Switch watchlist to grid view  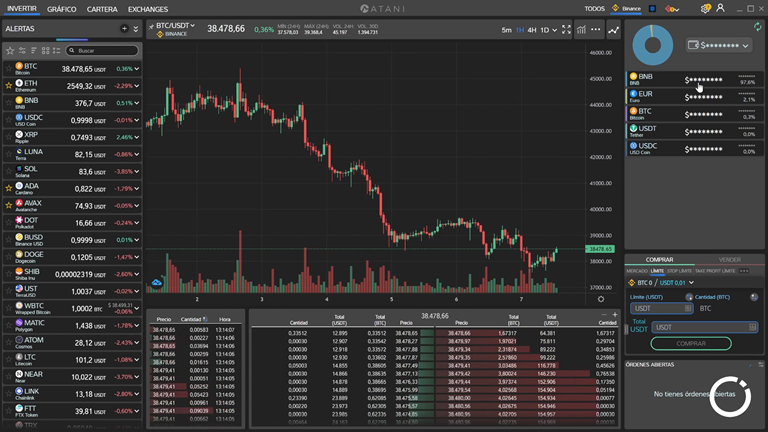46,50
